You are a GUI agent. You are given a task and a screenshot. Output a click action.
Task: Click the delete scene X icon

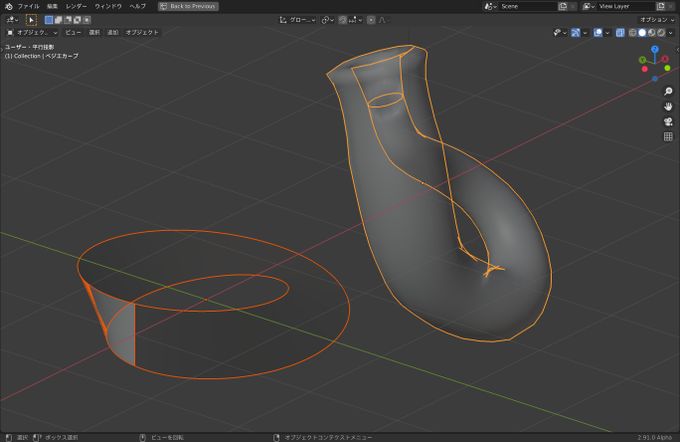click(573, 7)
